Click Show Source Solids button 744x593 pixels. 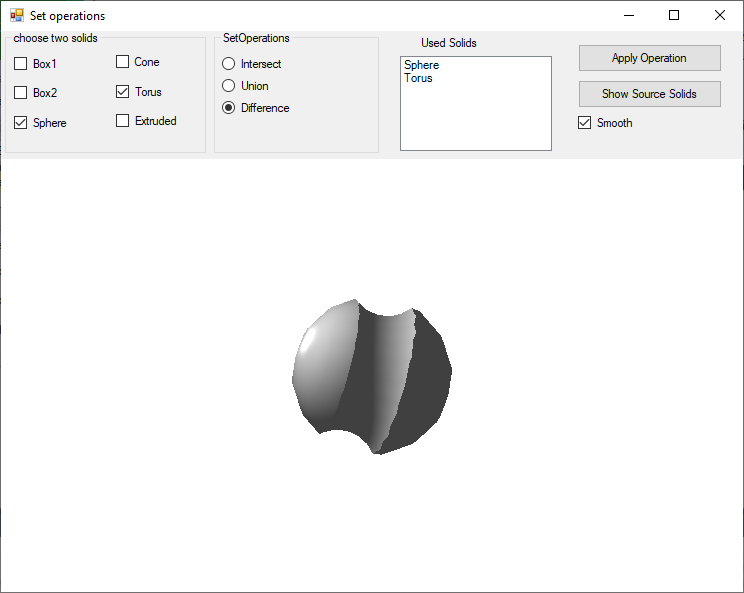click(x=650, y=94)
